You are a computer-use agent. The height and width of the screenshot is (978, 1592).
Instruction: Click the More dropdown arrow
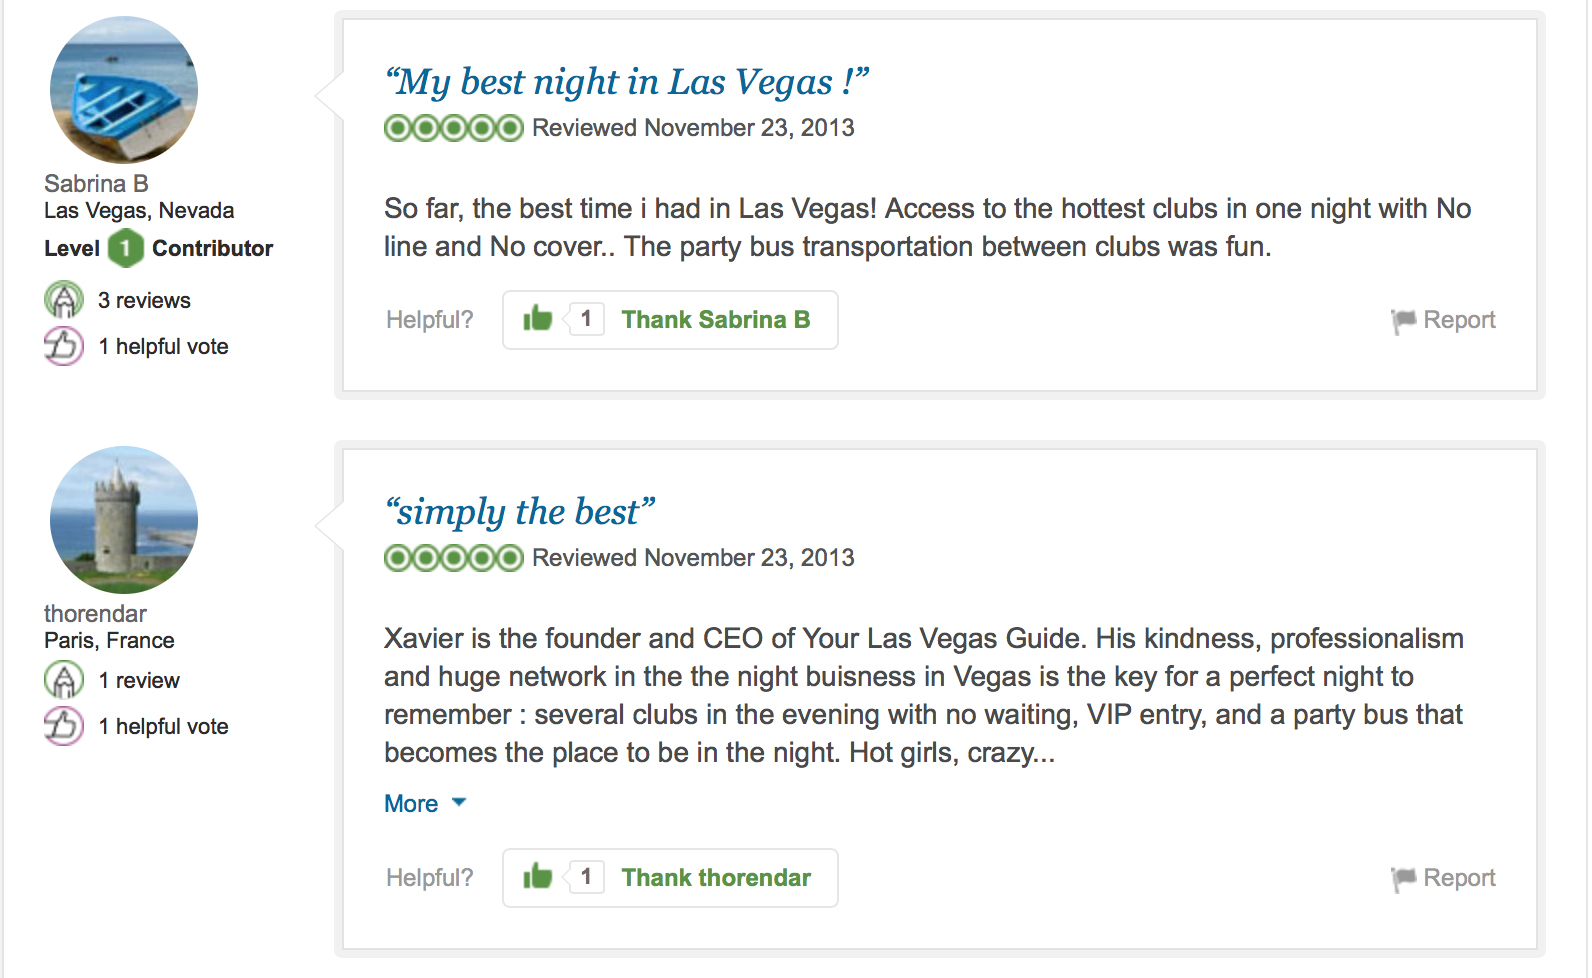tap(459, 802)
